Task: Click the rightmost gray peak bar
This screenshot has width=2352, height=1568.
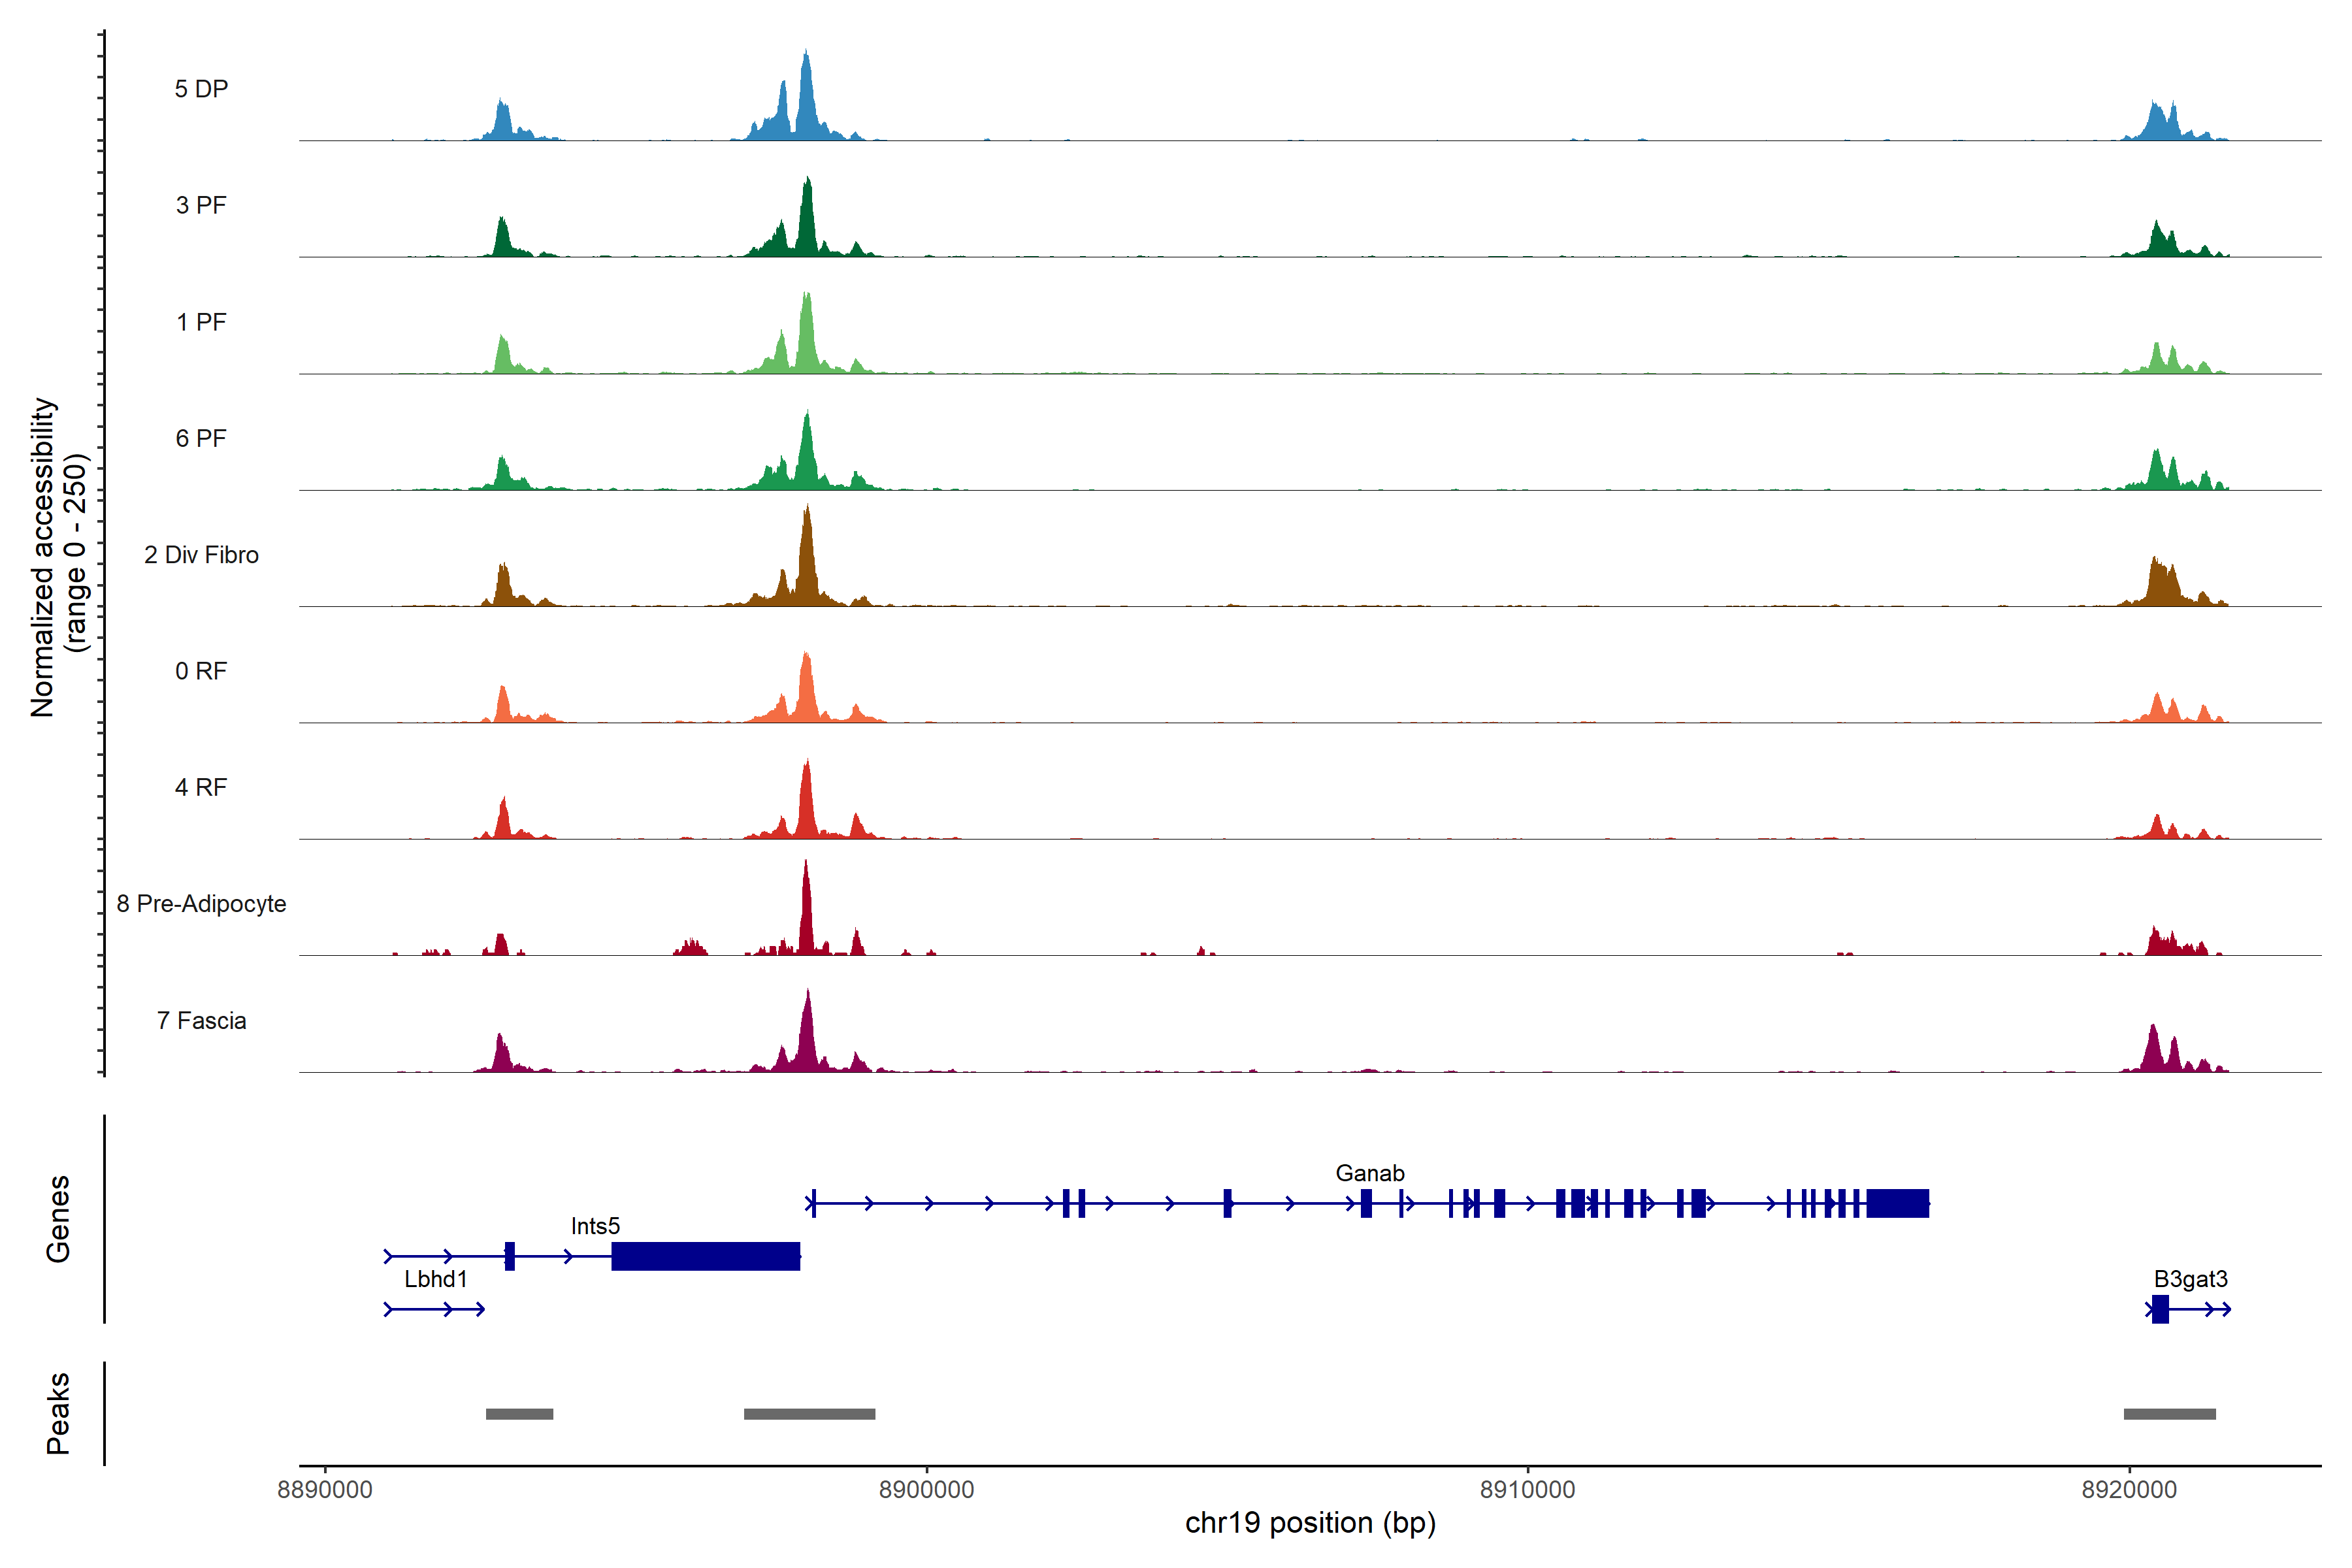Action: click(2169, 1414)
